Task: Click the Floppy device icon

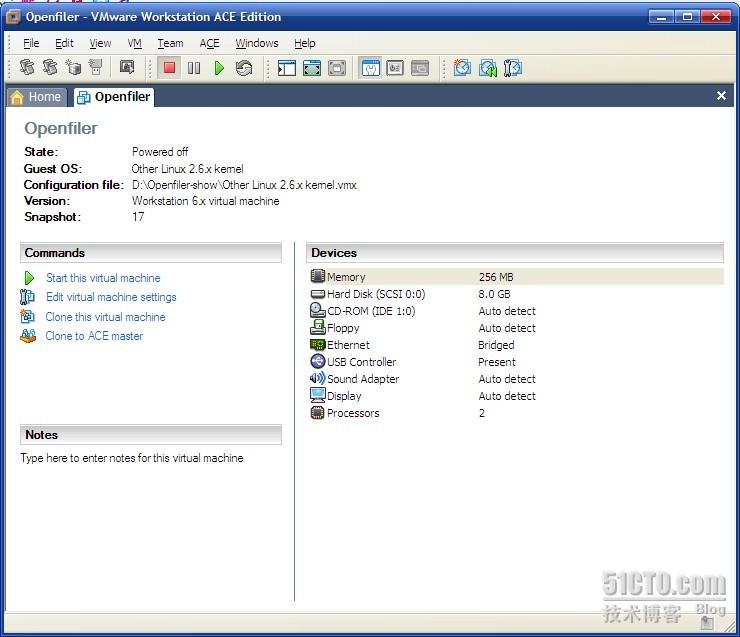Action: point(318,327)
